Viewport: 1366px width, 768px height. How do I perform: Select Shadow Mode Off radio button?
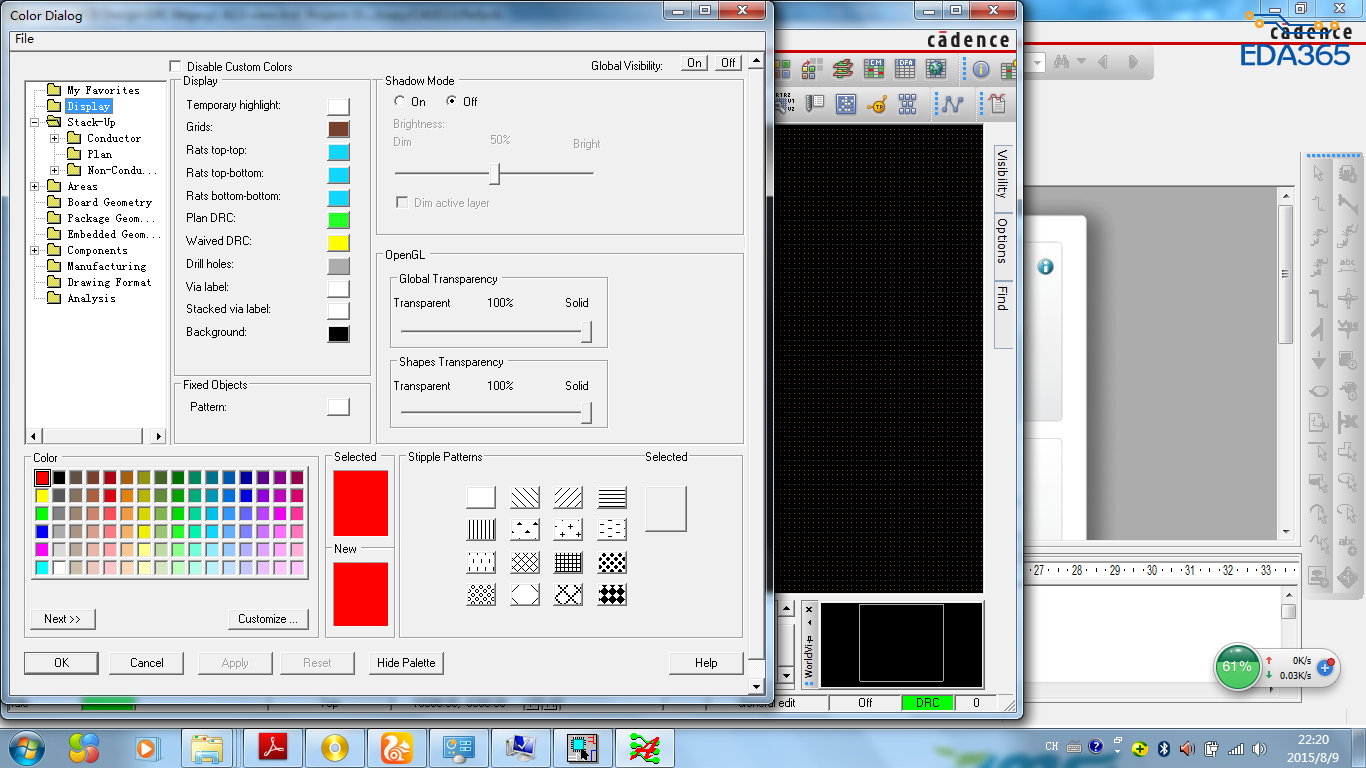(452, 101)
